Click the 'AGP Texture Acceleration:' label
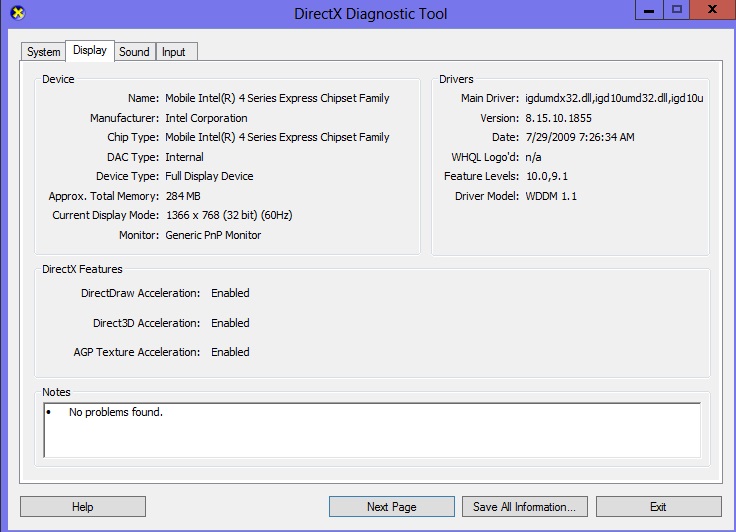 point(137,352)
